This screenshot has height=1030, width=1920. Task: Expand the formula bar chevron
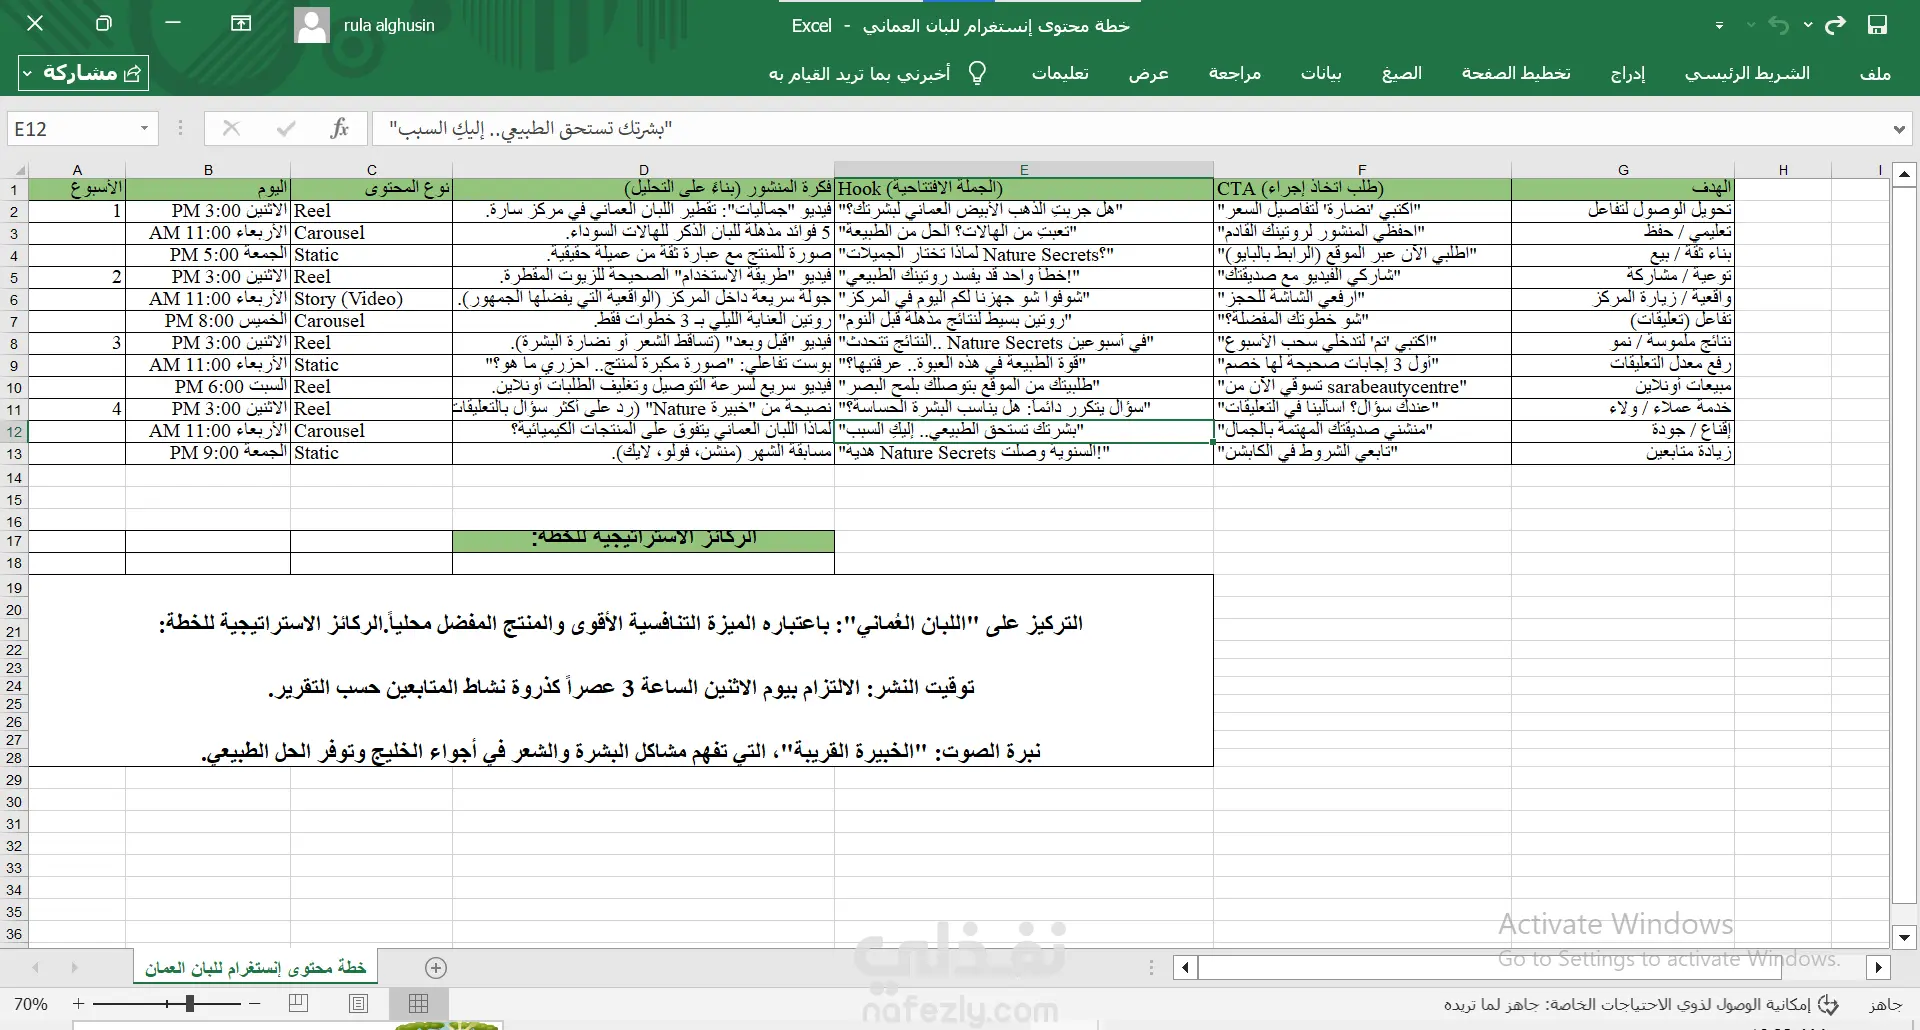click(x=1899, y=129)
